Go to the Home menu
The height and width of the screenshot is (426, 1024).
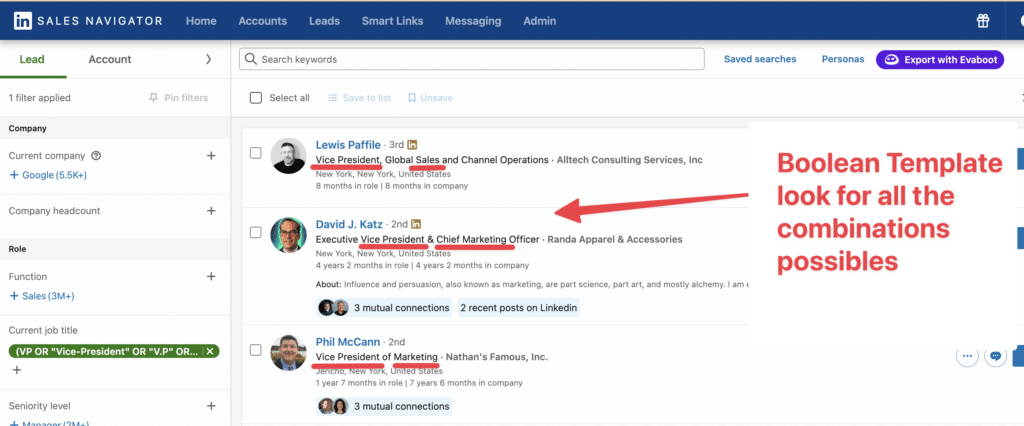pyautogui.click(x=201, y=21)
